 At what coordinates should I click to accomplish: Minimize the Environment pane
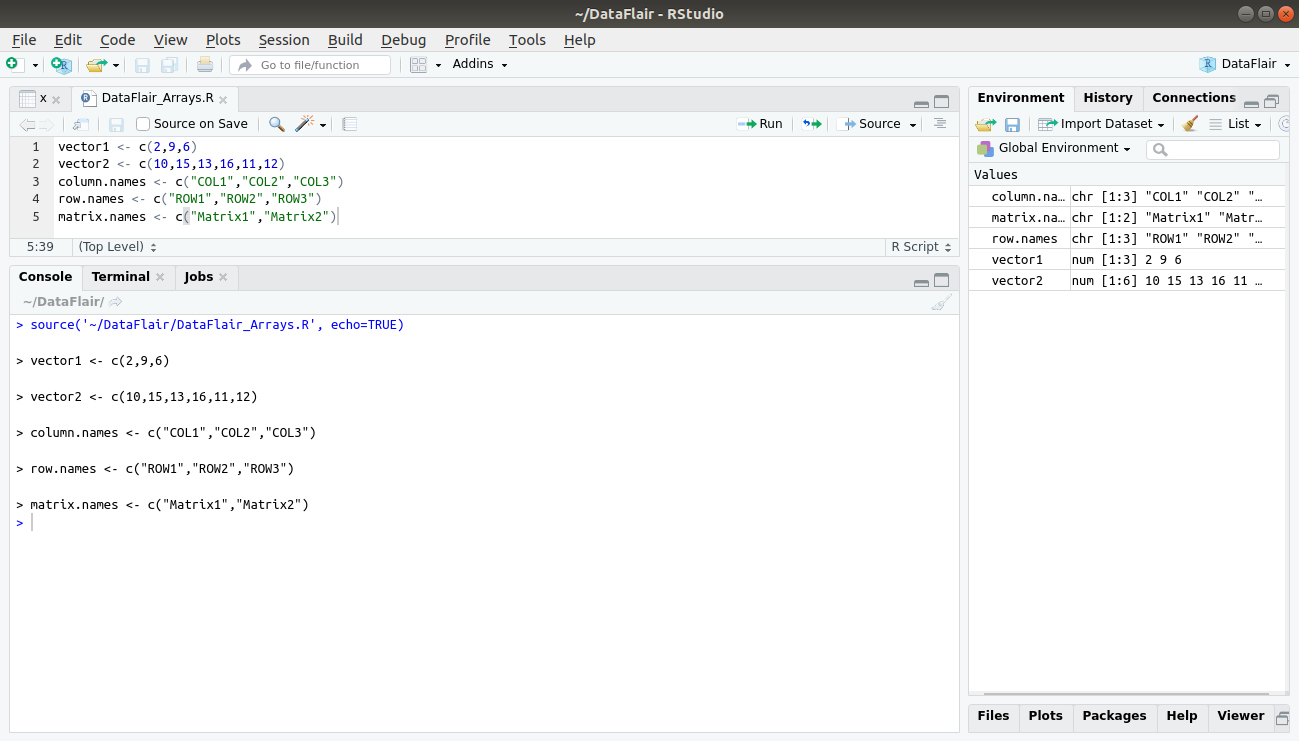1251,102
